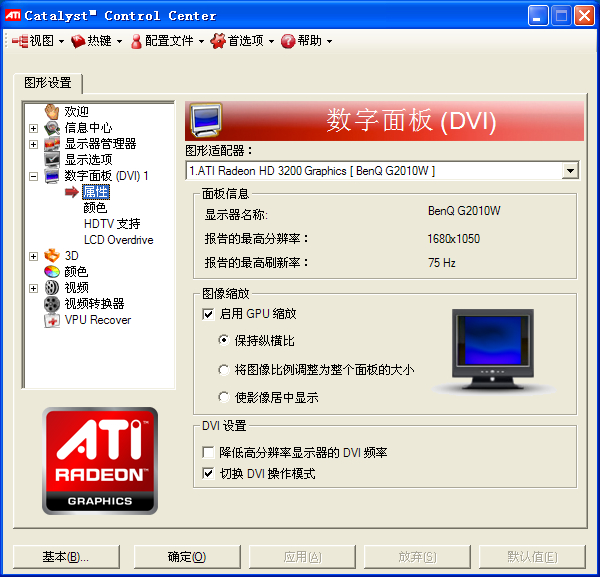600x577 pixels.
Task: Select 将图像比例调整为整个面板的大小 option
Action: coord(224,370)
